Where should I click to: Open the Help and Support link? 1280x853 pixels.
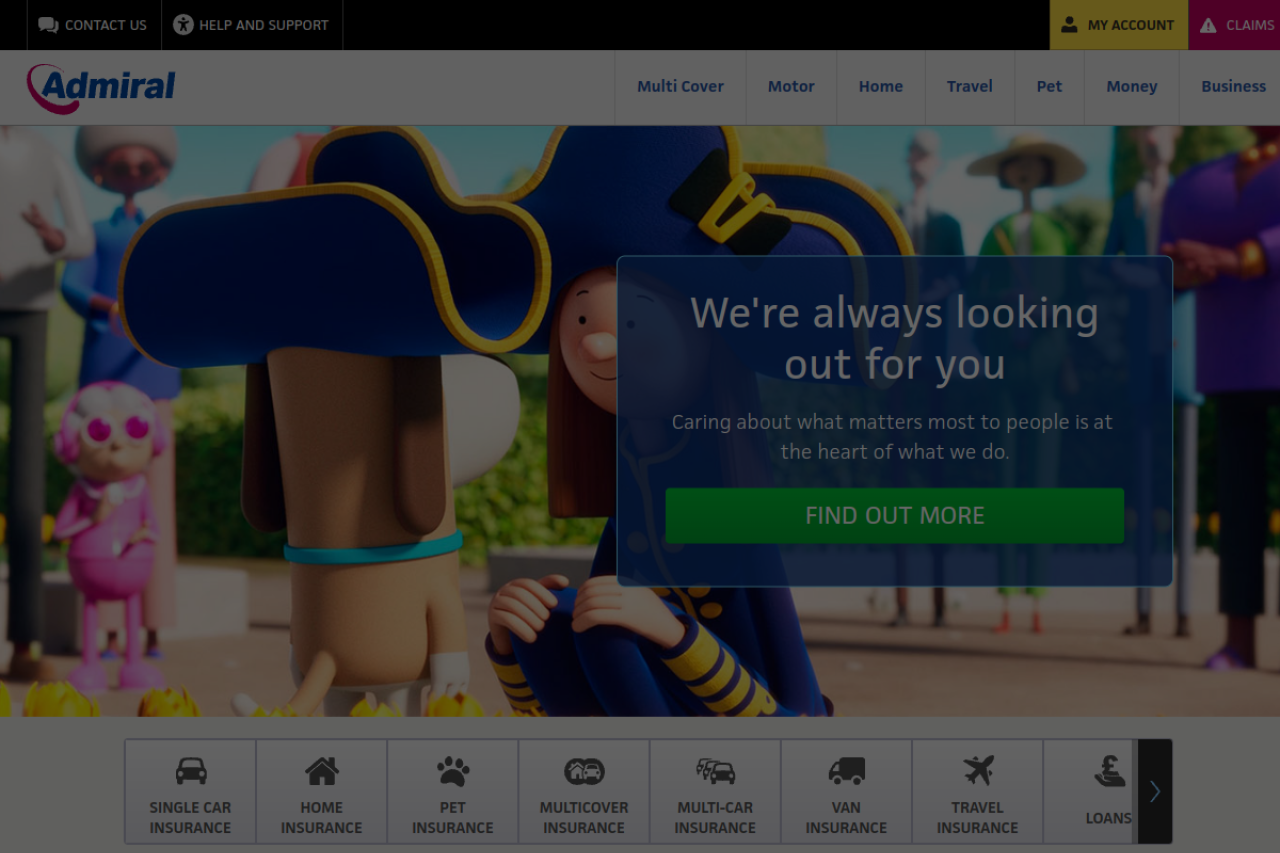(263, 25)
